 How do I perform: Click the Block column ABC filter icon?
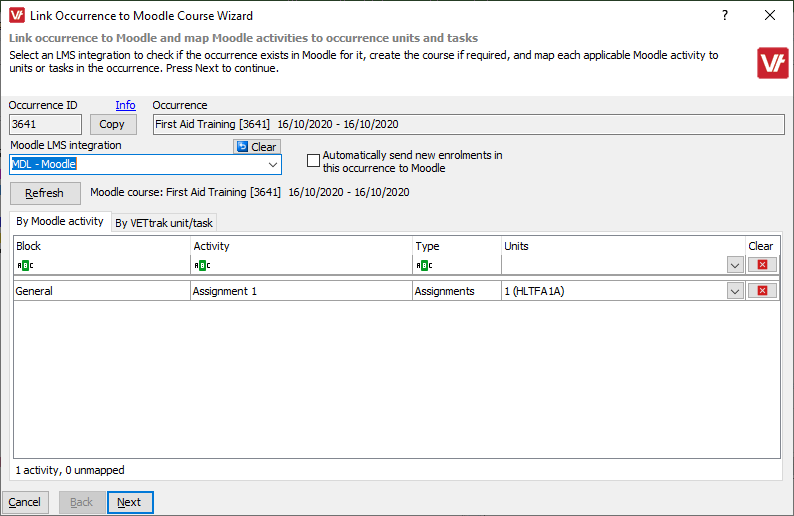(x=25, y=265)
